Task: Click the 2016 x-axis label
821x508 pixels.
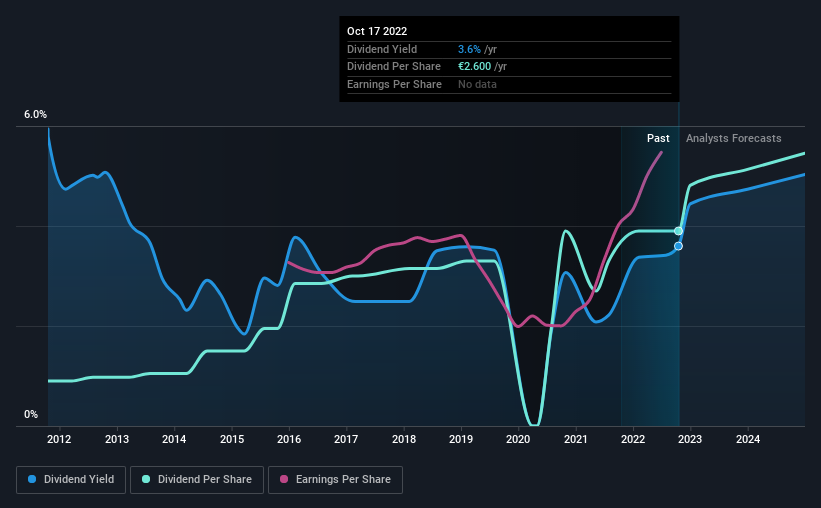Action: pyautogui.click(x=289, y=439)
